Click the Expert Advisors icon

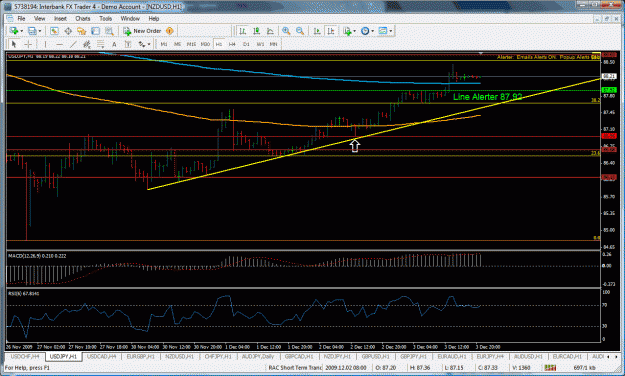pos(170,31)
